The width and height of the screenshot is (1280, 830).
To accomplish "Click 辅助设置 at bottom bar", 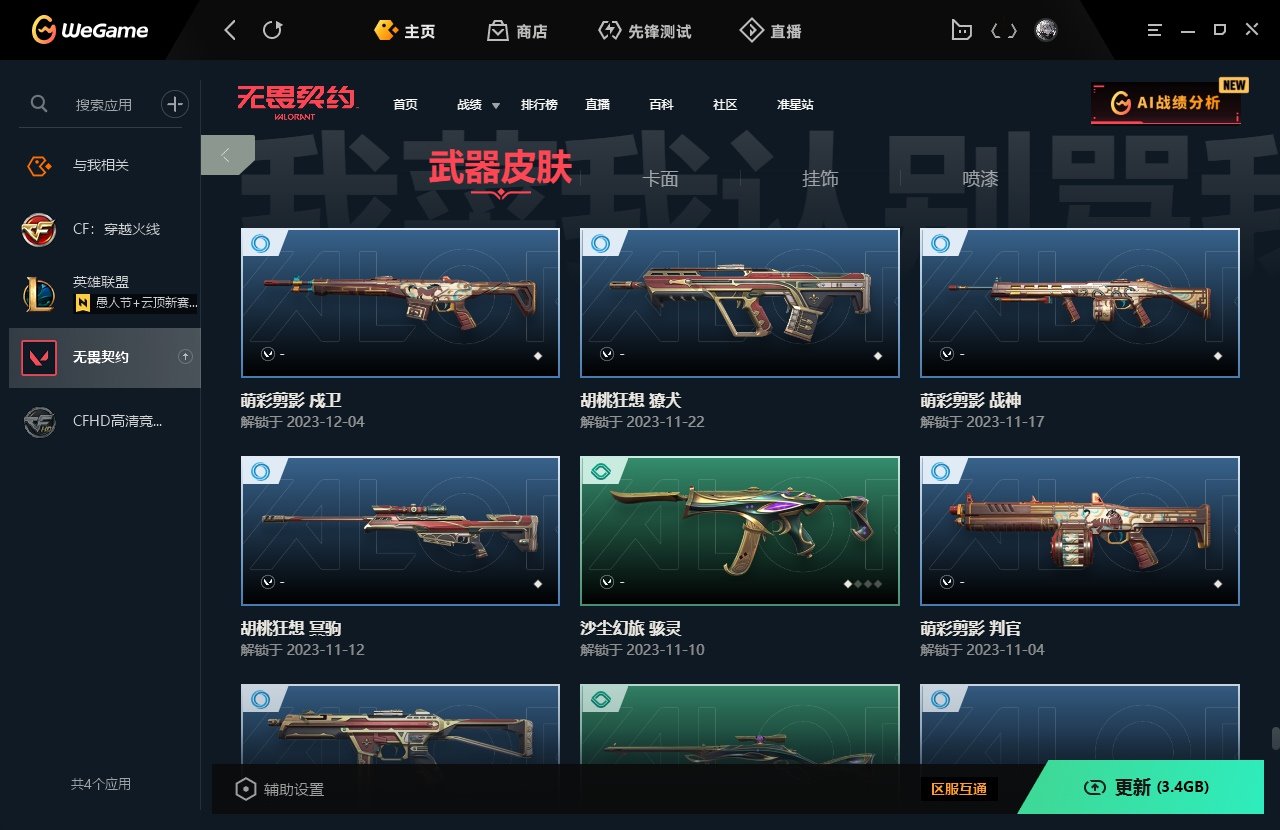I will pyautogui.click(x=280, y=789).
